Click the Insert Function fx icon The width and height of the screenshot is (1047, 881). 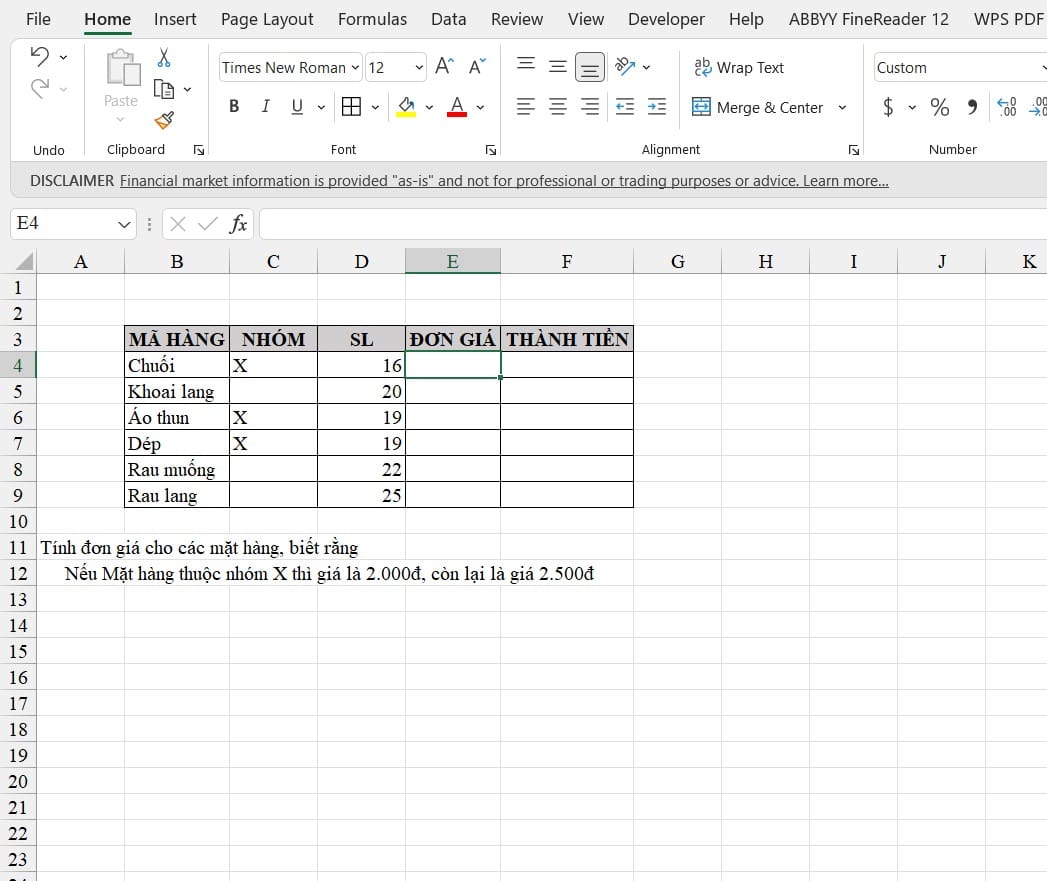click(x=238, y=224)
